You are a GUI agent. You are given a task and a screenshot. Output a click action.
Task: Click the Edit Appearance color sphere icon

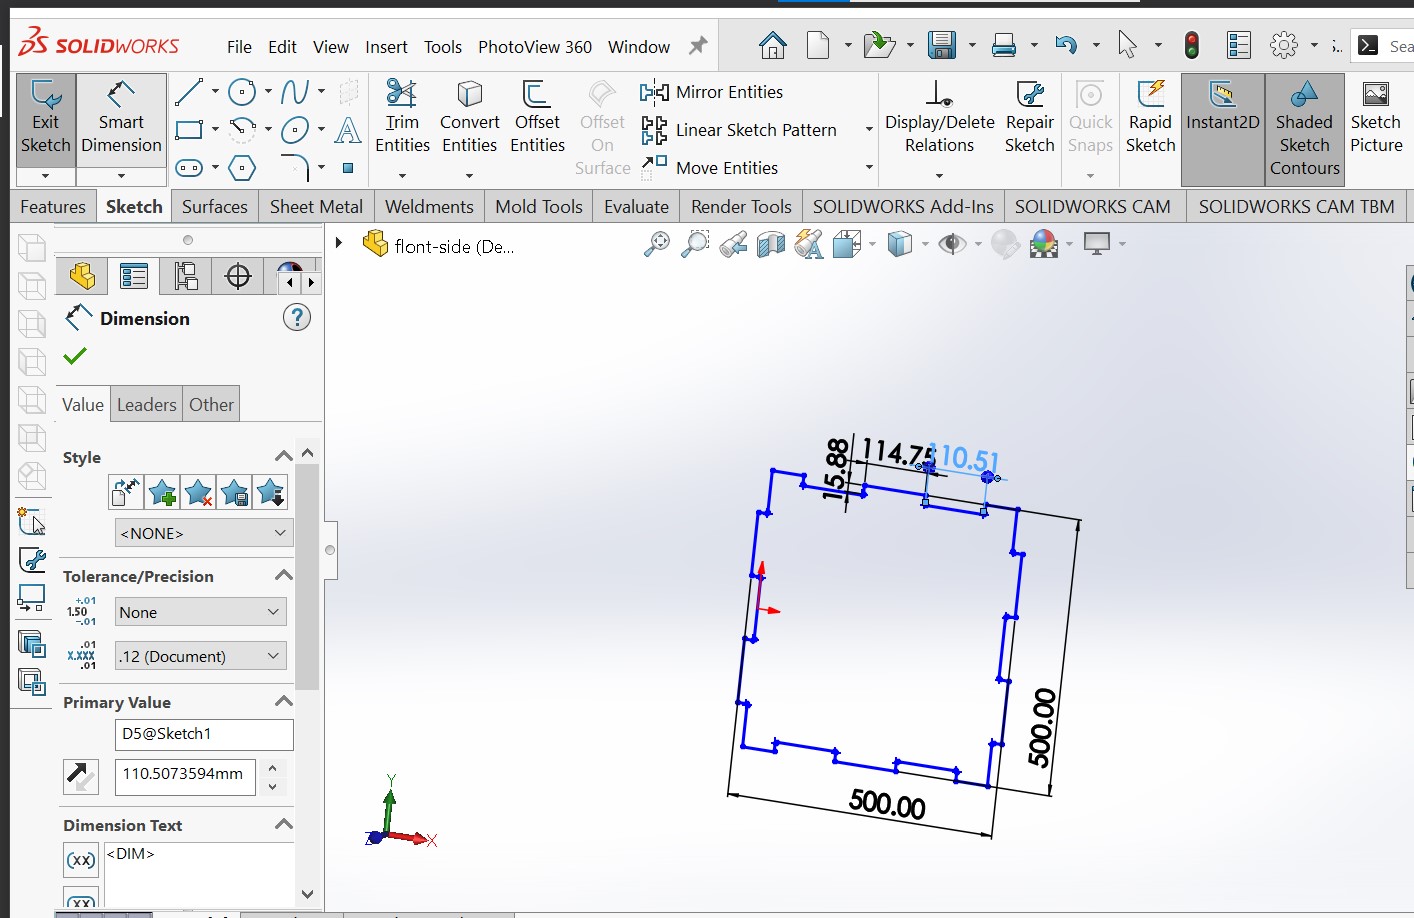[1044, 243]
